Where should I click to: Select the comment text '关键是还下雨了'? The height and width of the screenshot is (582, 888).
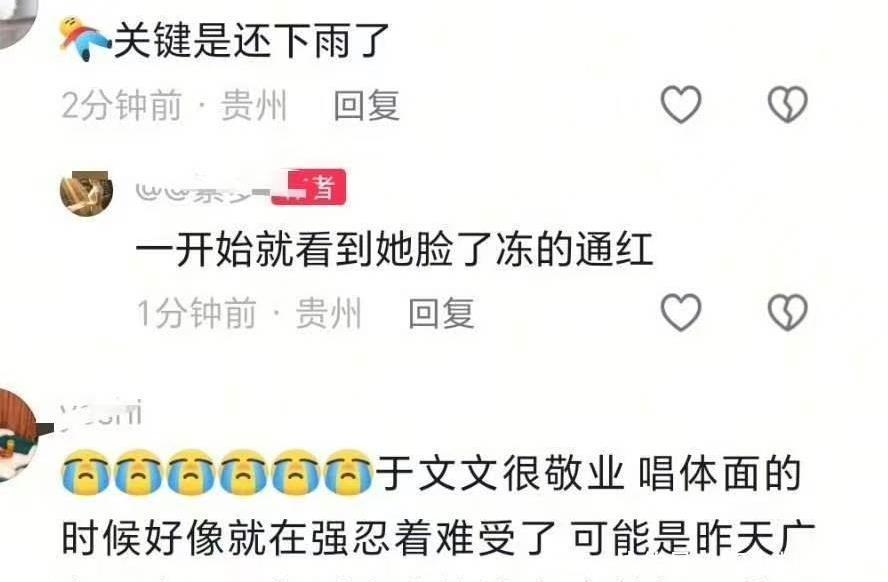pos(251,41)
